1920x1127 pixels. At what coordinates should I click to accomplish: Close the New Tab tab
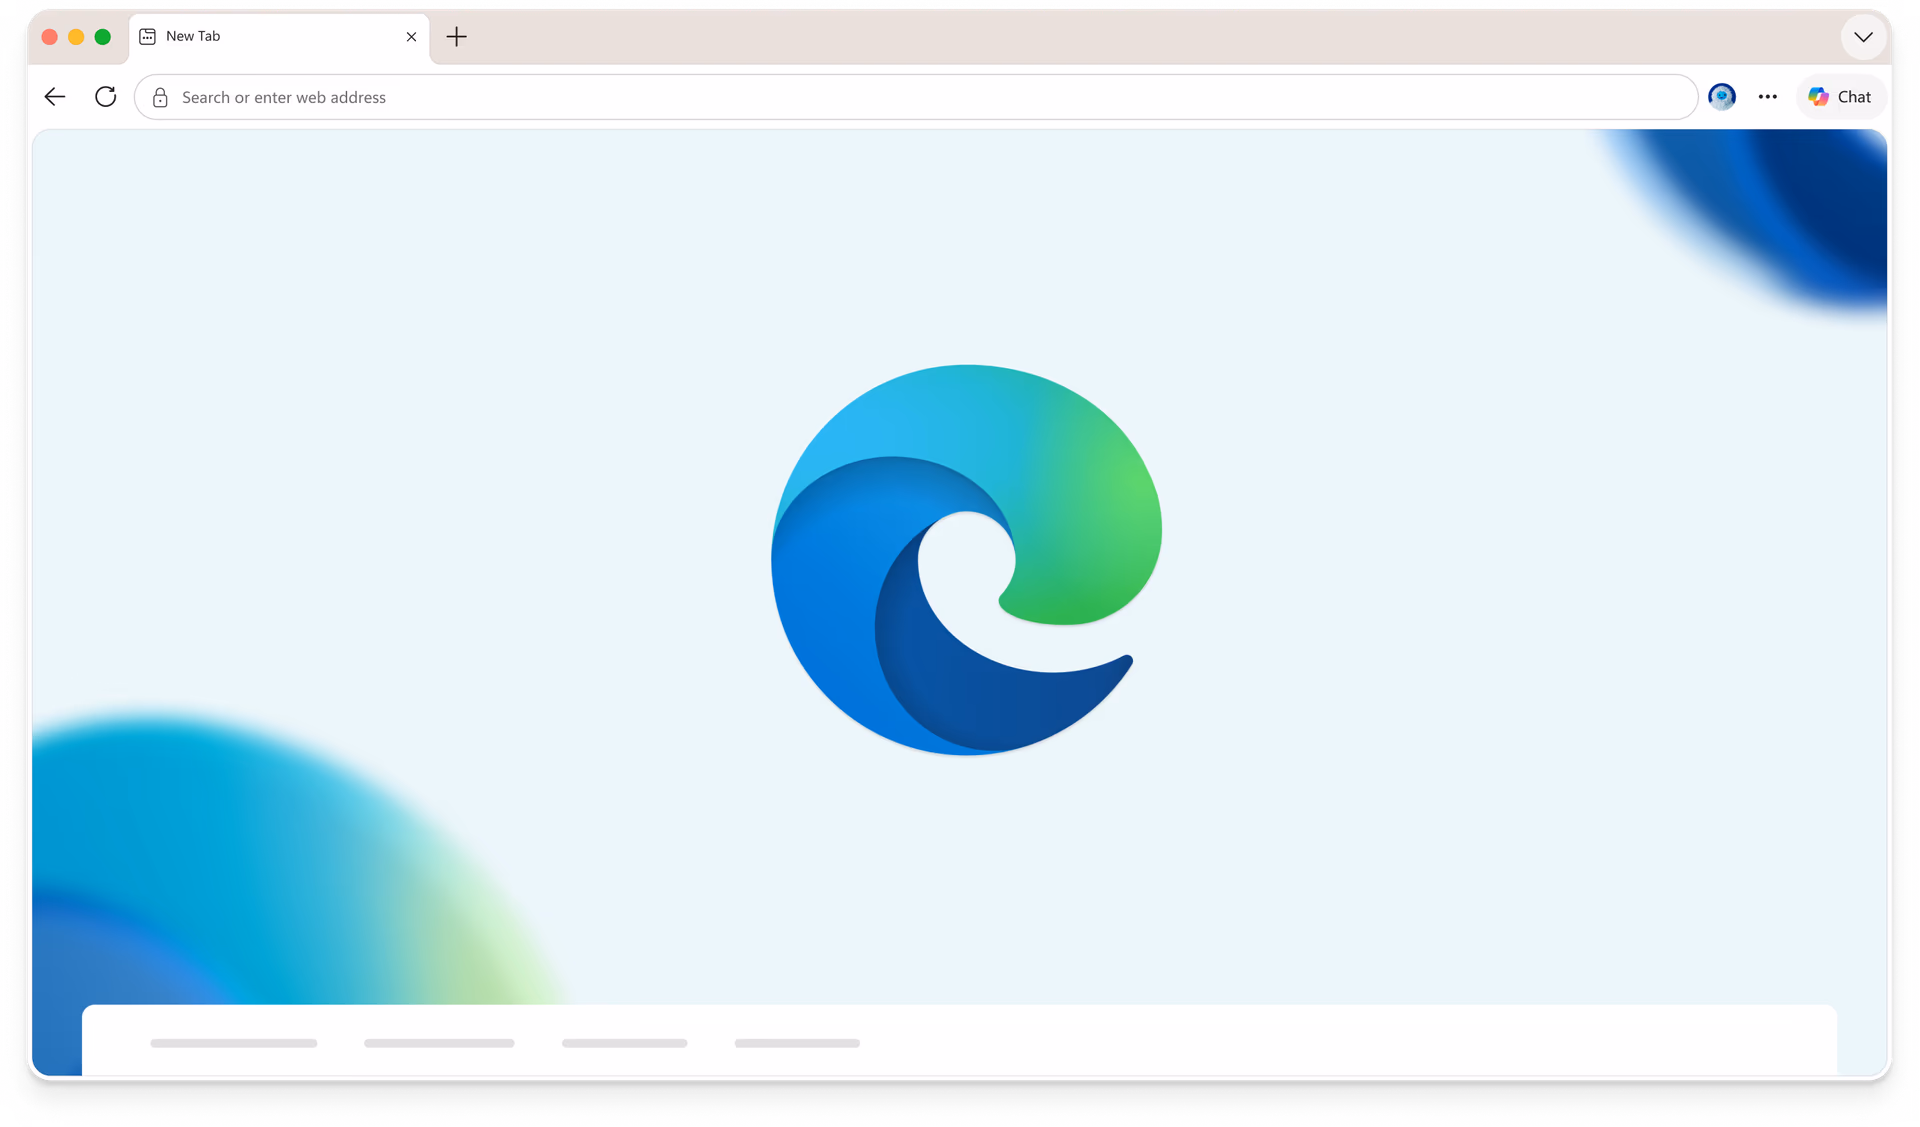pos(411,37)
